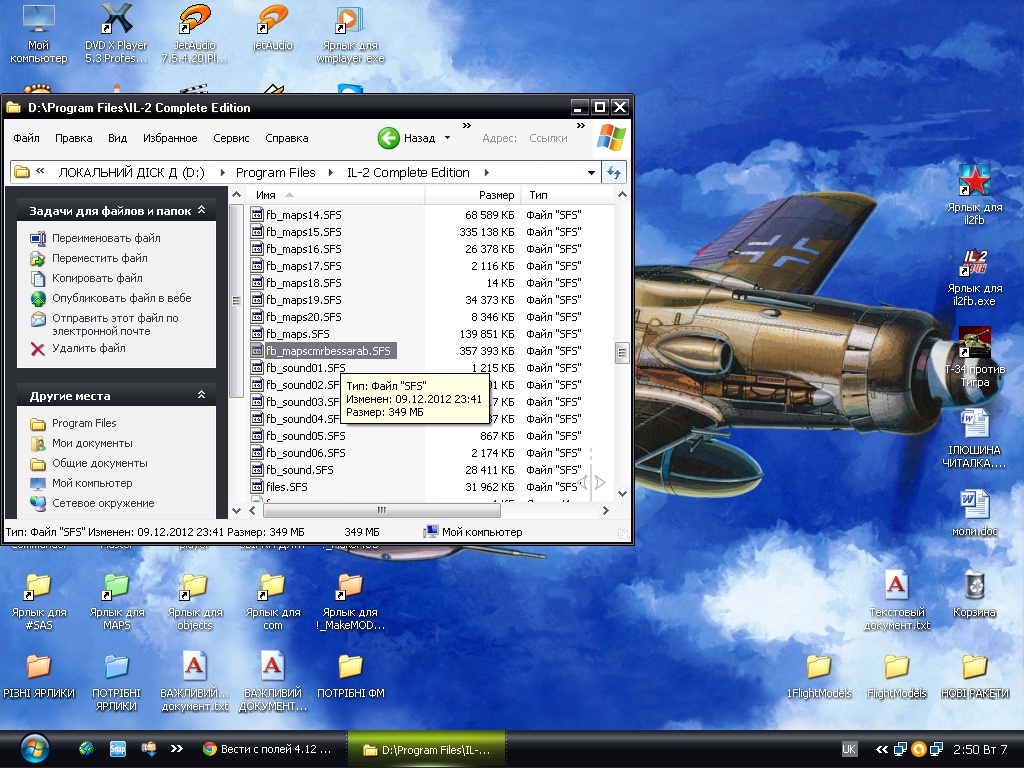Expand arrow after Program Files breadcrumb
Viewport: 1024px width, 768px height.
click(330, 172)
